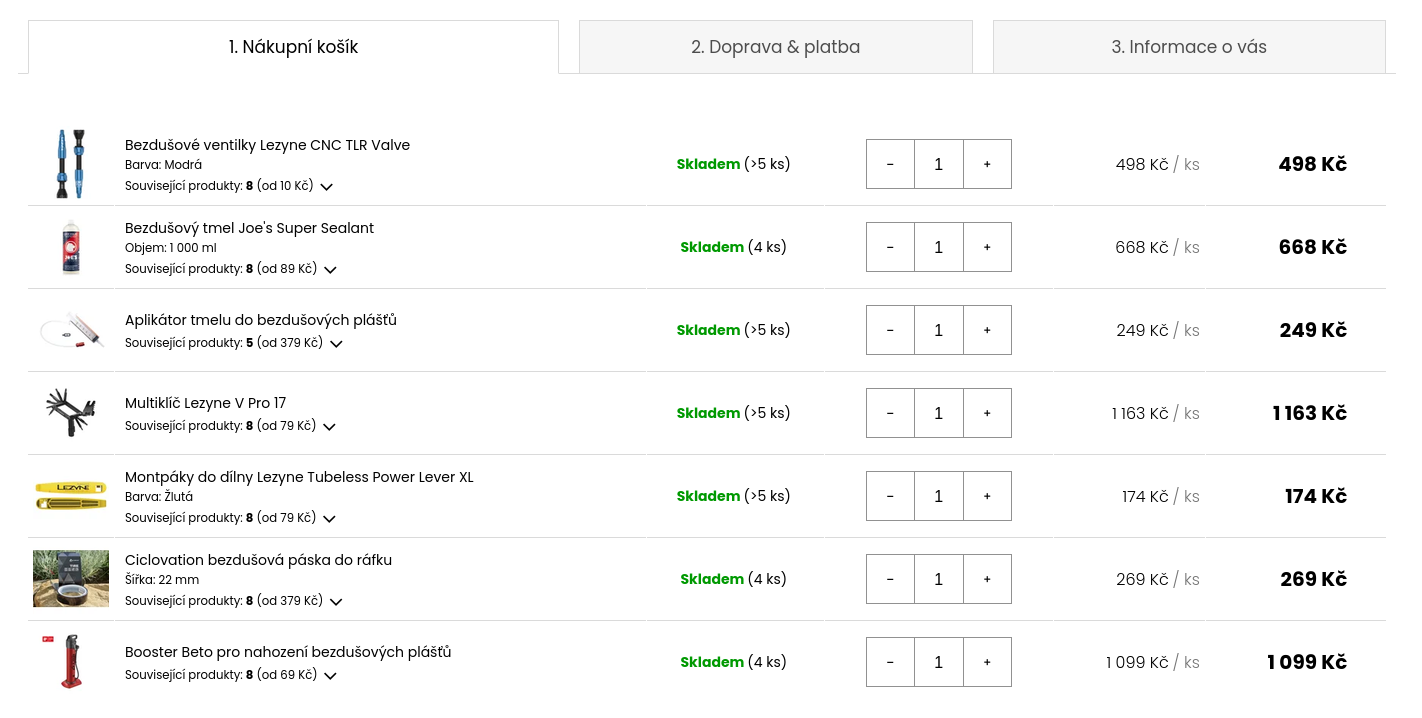Increase quantity of Tubeless Power Lever XL

[987, 496]
